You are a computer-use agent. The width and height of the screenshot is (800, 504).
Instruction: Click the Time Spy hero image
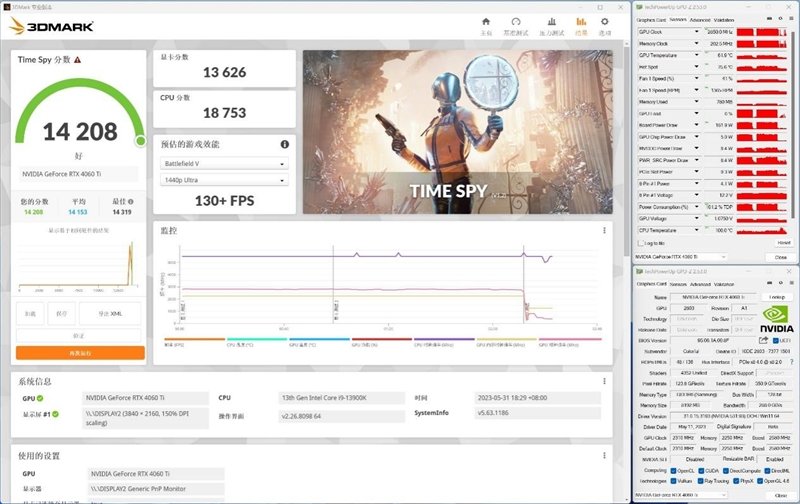[x=458, y=132]
